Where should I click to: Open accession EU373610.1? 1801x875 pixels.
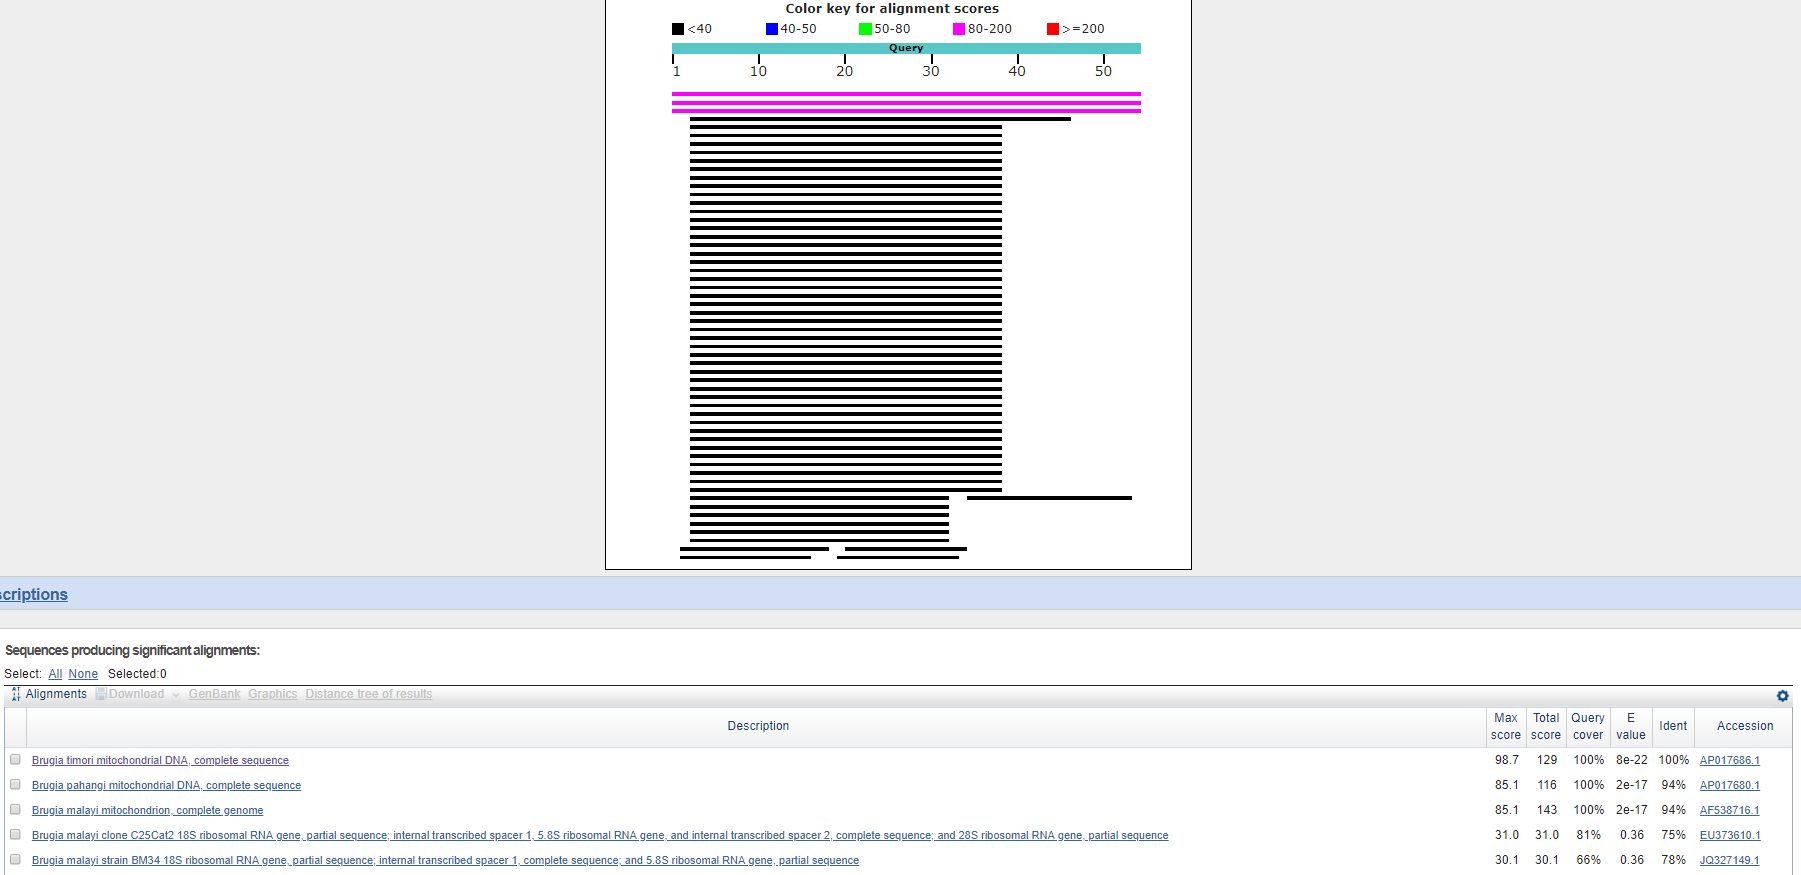pos(1730,835)
